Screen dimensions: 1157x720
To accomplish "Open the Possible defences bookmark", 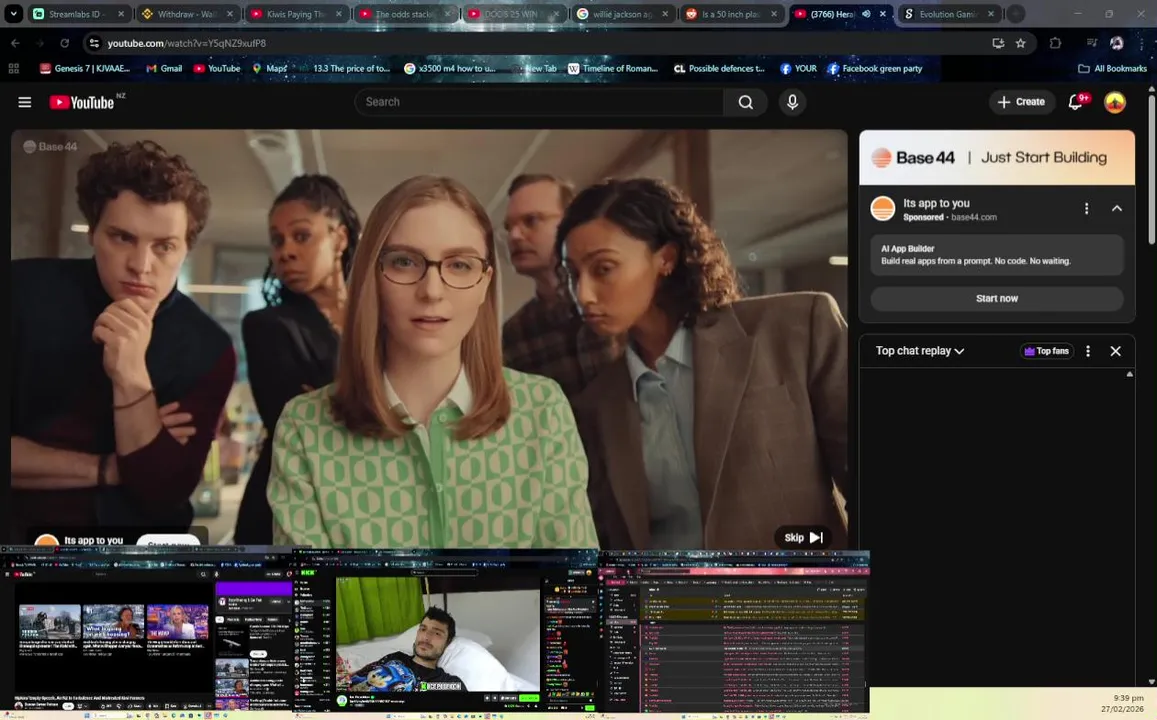I will [x=719, y=69].
